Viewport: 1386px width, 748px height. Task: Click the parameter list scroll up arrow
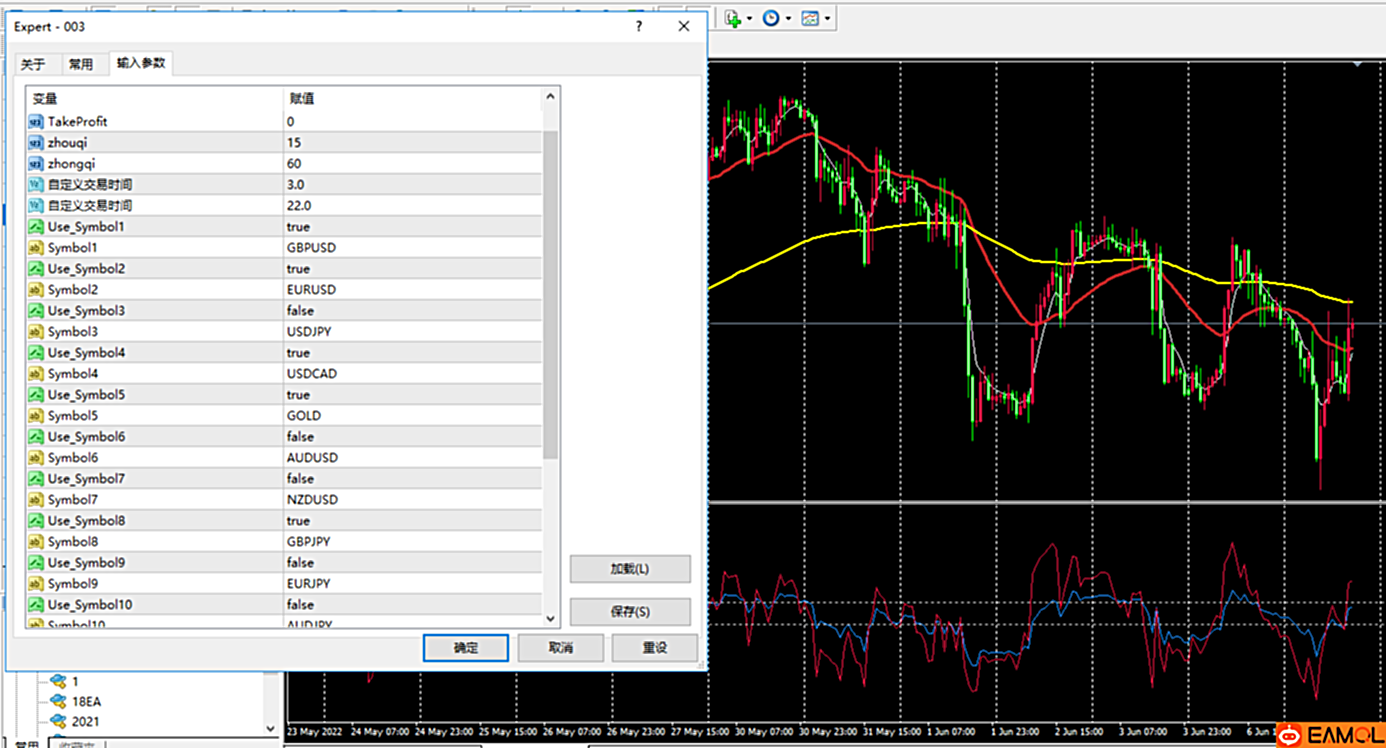550,98
